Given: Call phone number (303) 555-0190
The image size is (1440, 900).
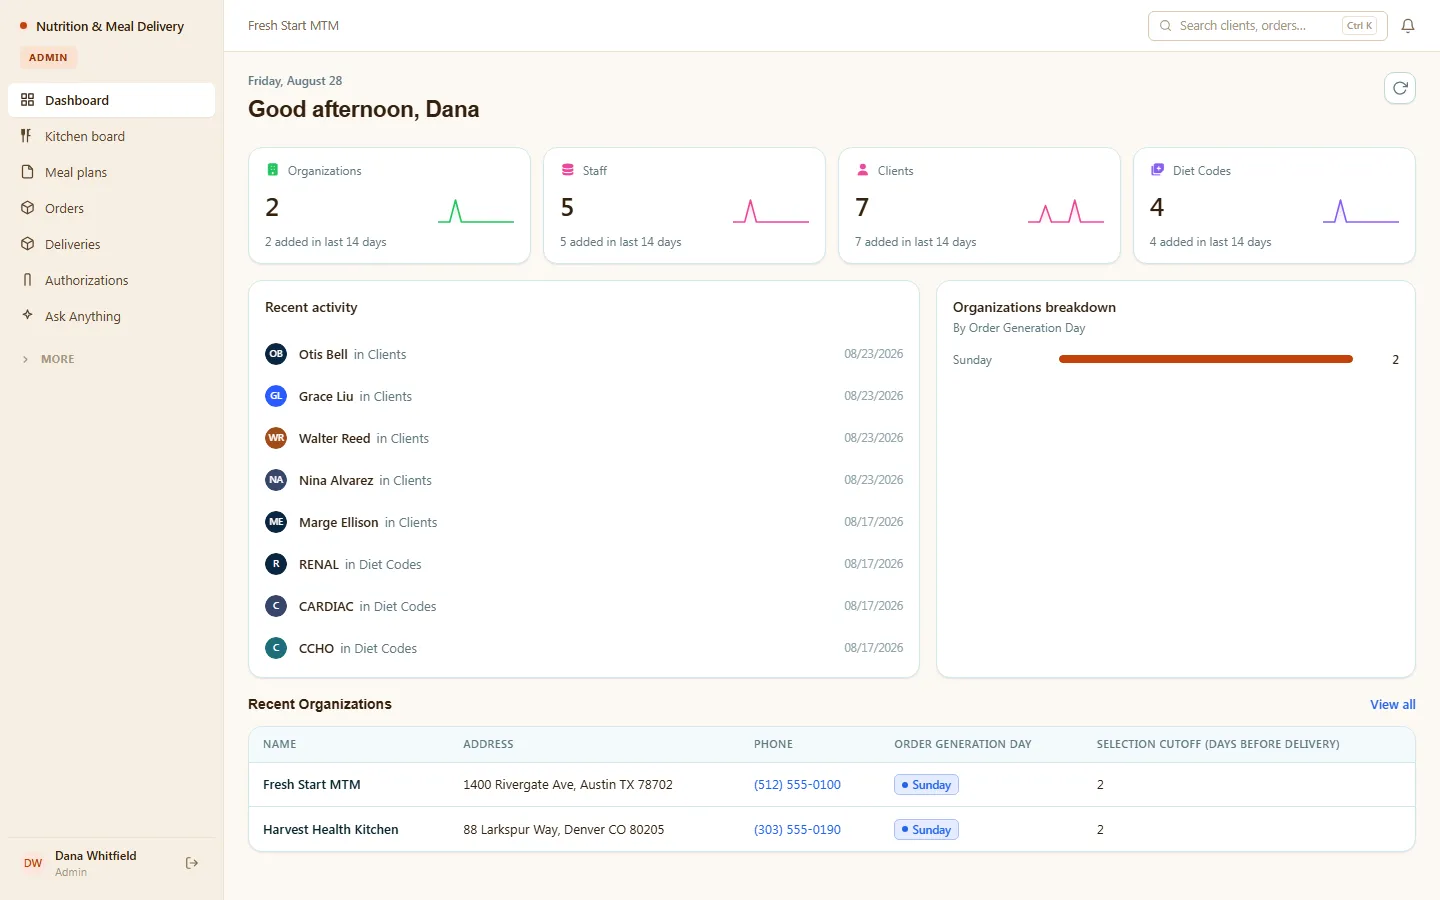Looking at the screenshot, I should 797,830.
